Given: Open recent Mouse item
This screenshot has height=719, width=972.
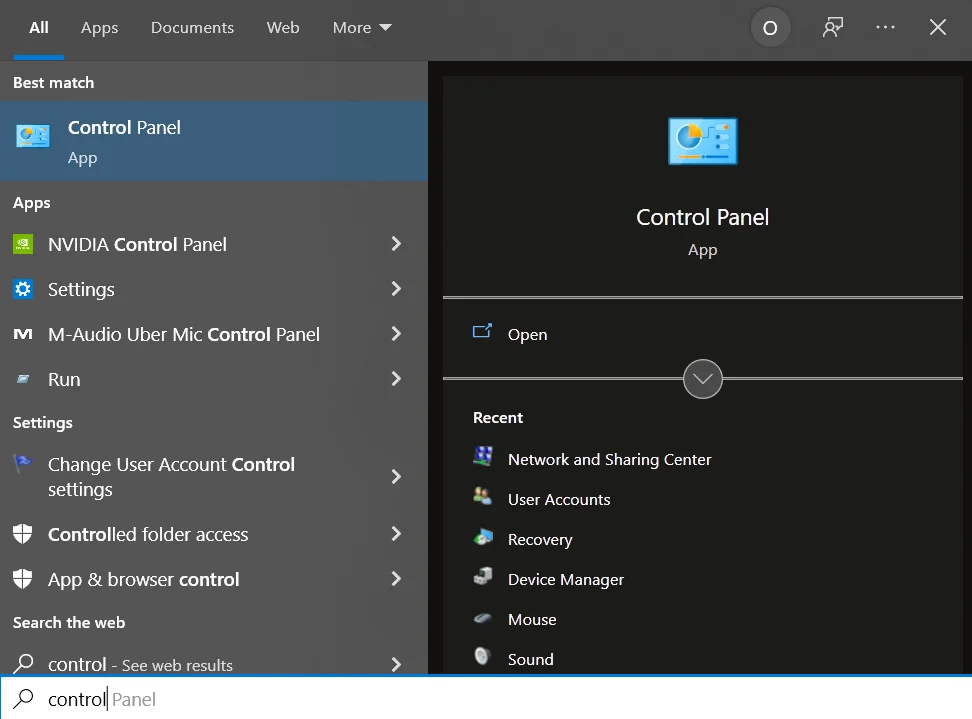Looking at the screenshot, I should (x=532, y=620).
